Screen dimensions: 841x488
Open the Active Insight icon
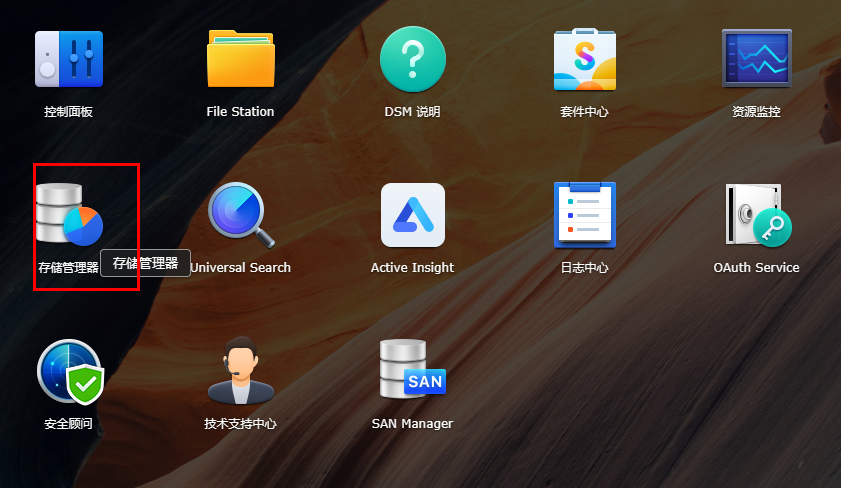[412, 215]
